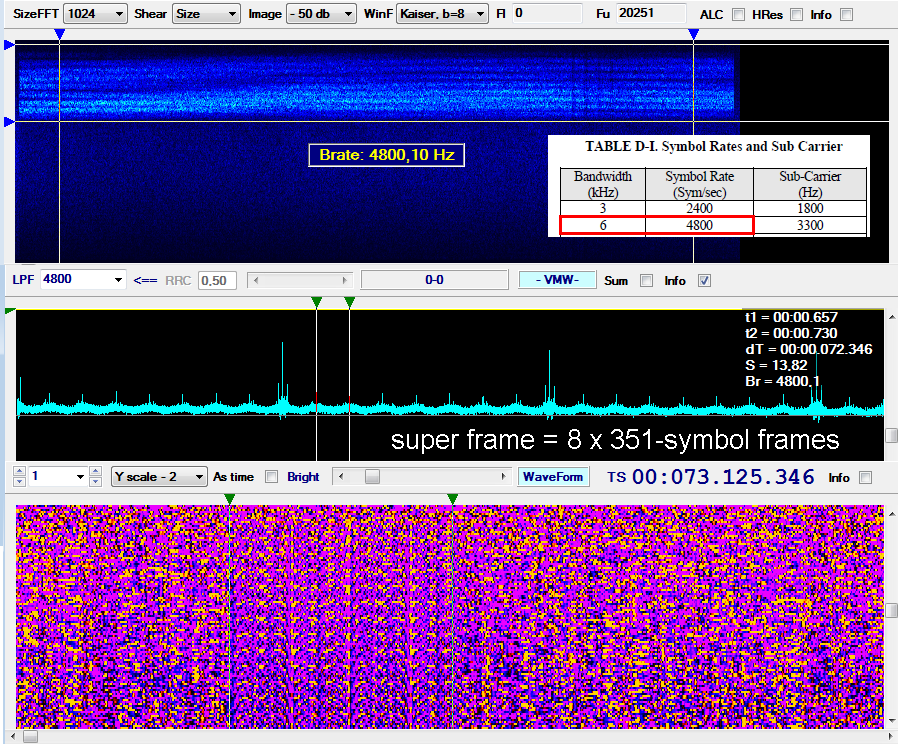The image size is (898, 744).
Task: Click the WaveForm button
Action: (x=553, y=477)
